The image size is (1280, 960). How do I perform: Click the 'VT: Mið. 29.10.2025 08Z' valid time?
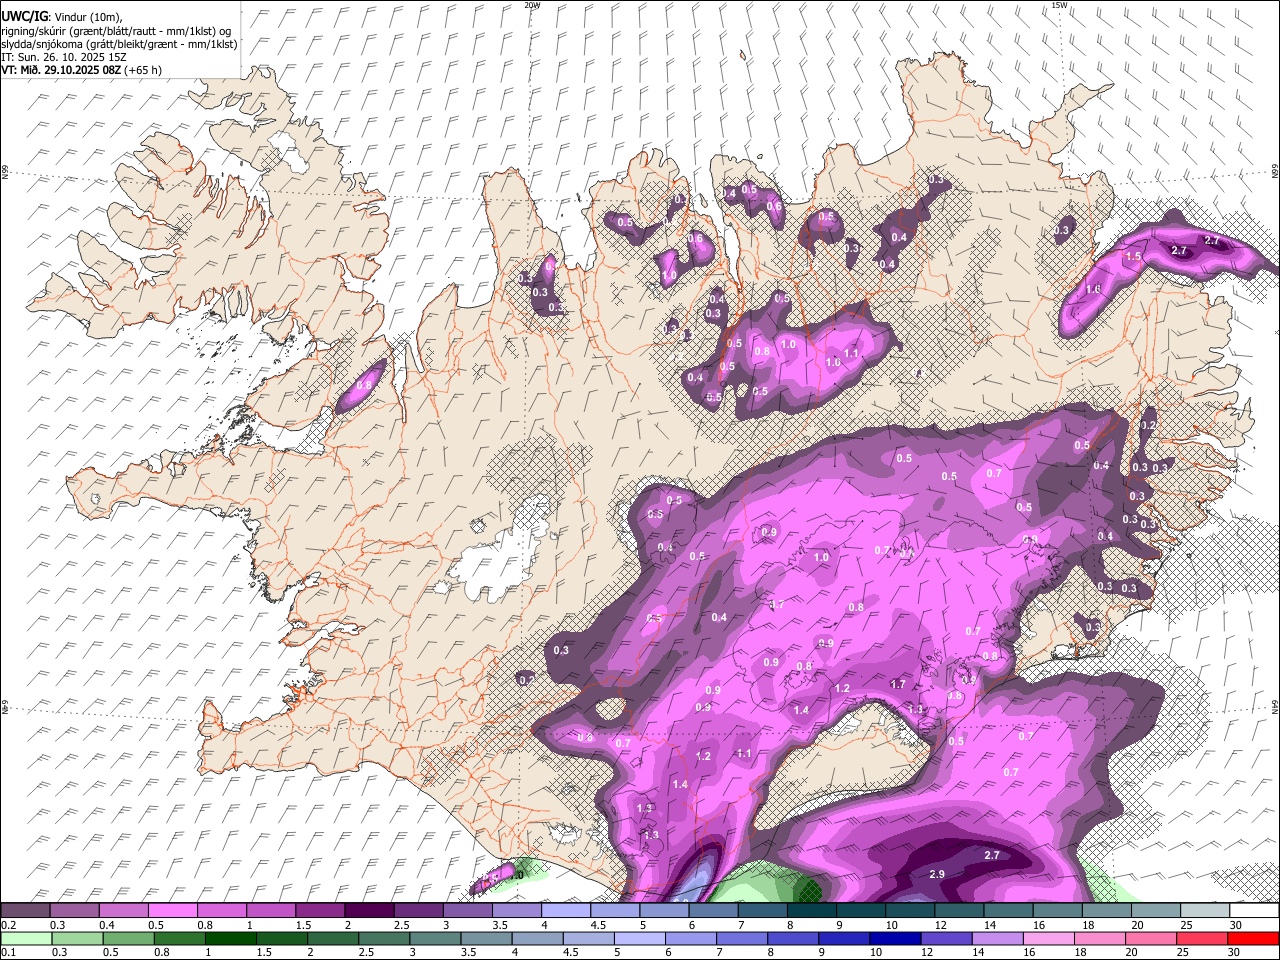(61, 70)
